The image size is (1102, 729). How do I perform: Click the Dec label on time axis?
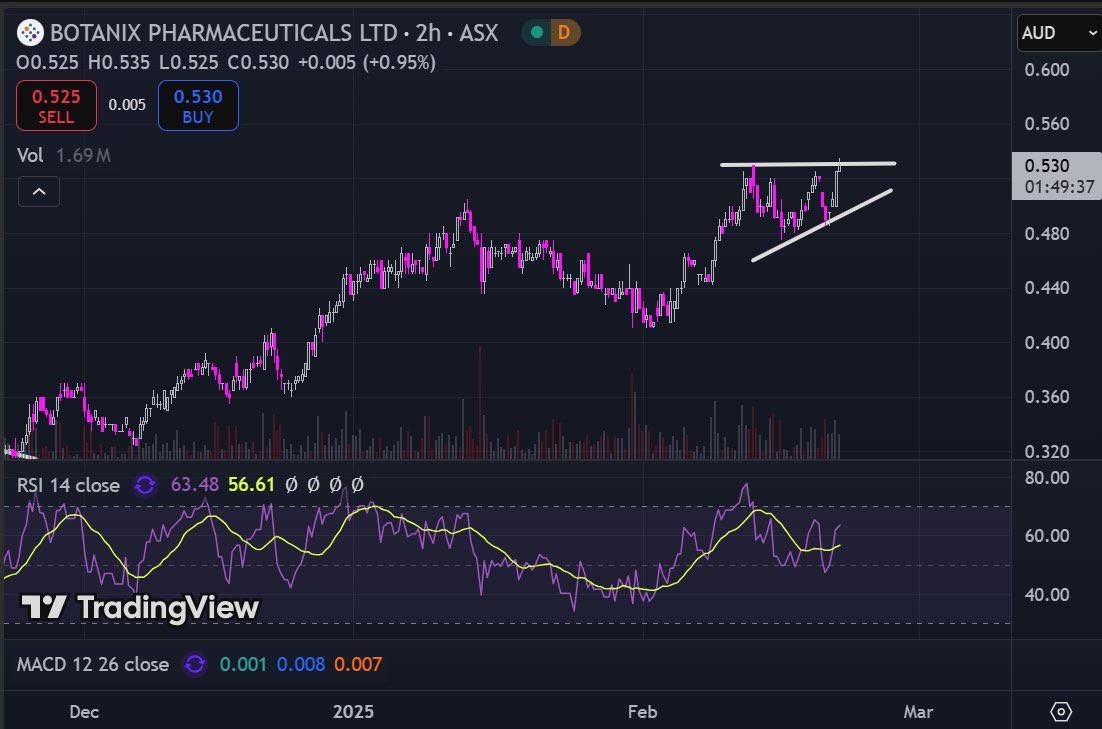(84, 711)
